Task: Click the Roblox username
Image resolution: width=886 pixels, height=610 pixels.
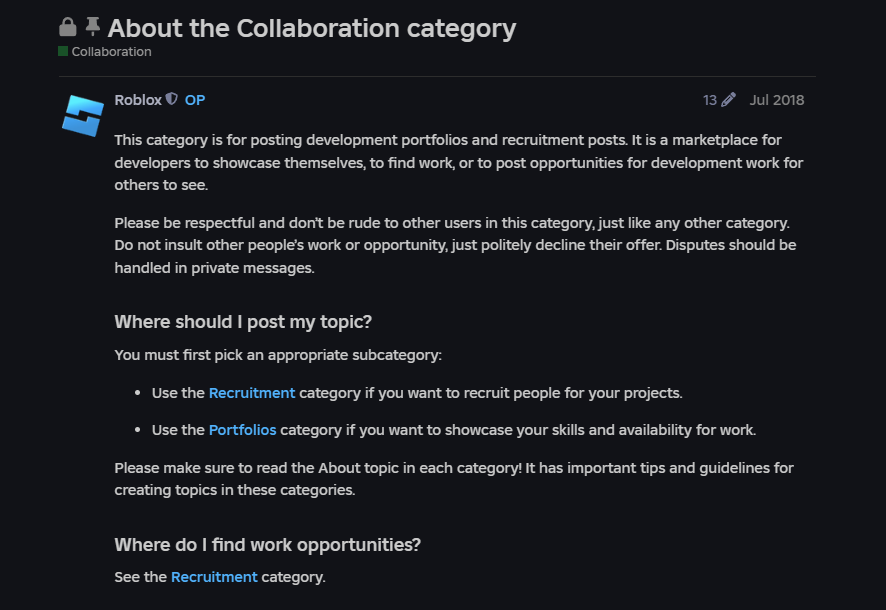Action: (x=138, y=100)
